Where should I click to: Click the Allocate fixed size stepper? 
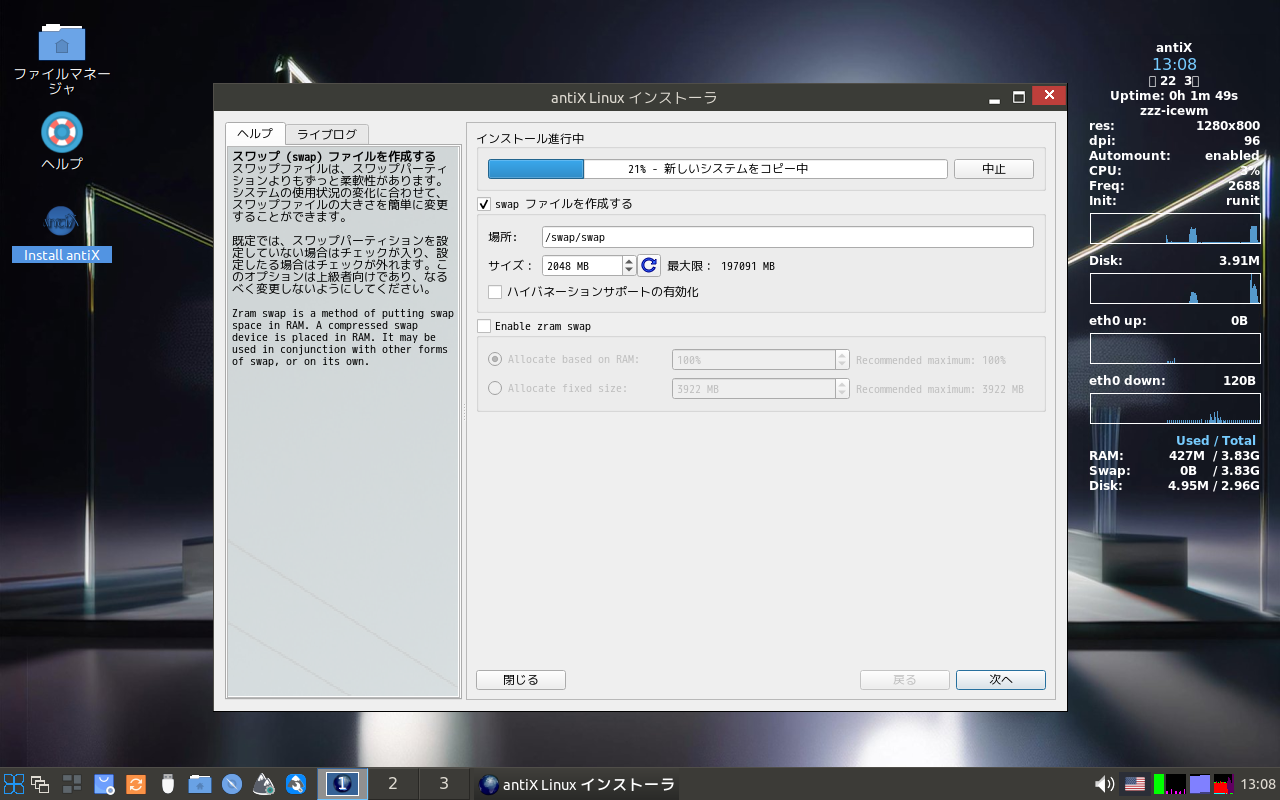click(x=842, y=389)
